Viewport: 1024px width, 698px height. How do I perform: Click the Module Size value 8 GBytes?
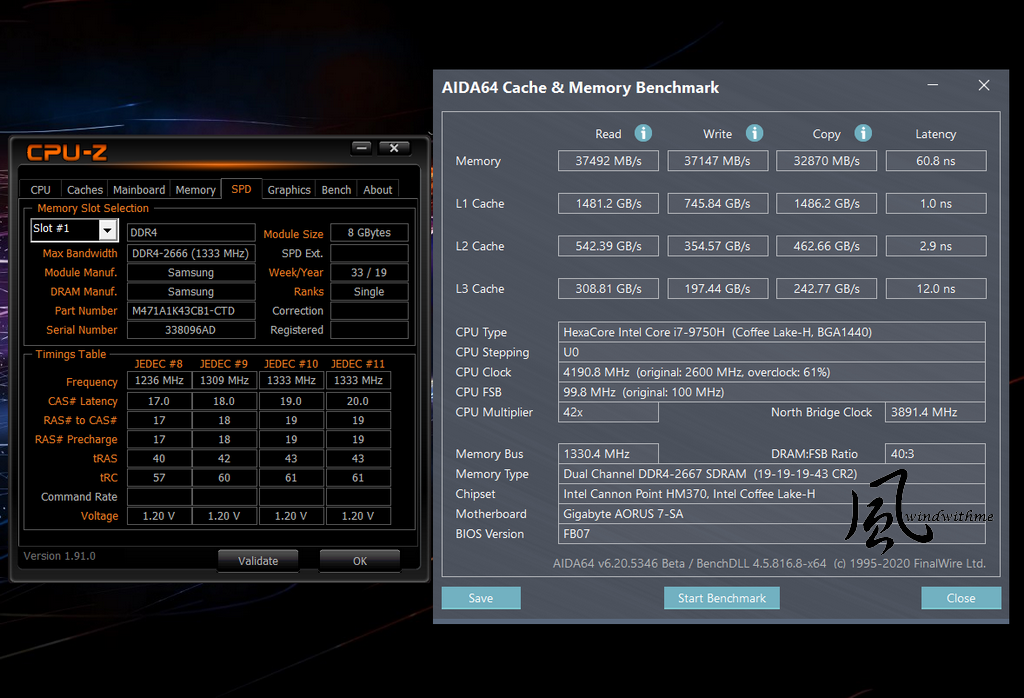[x=369, y=232]
